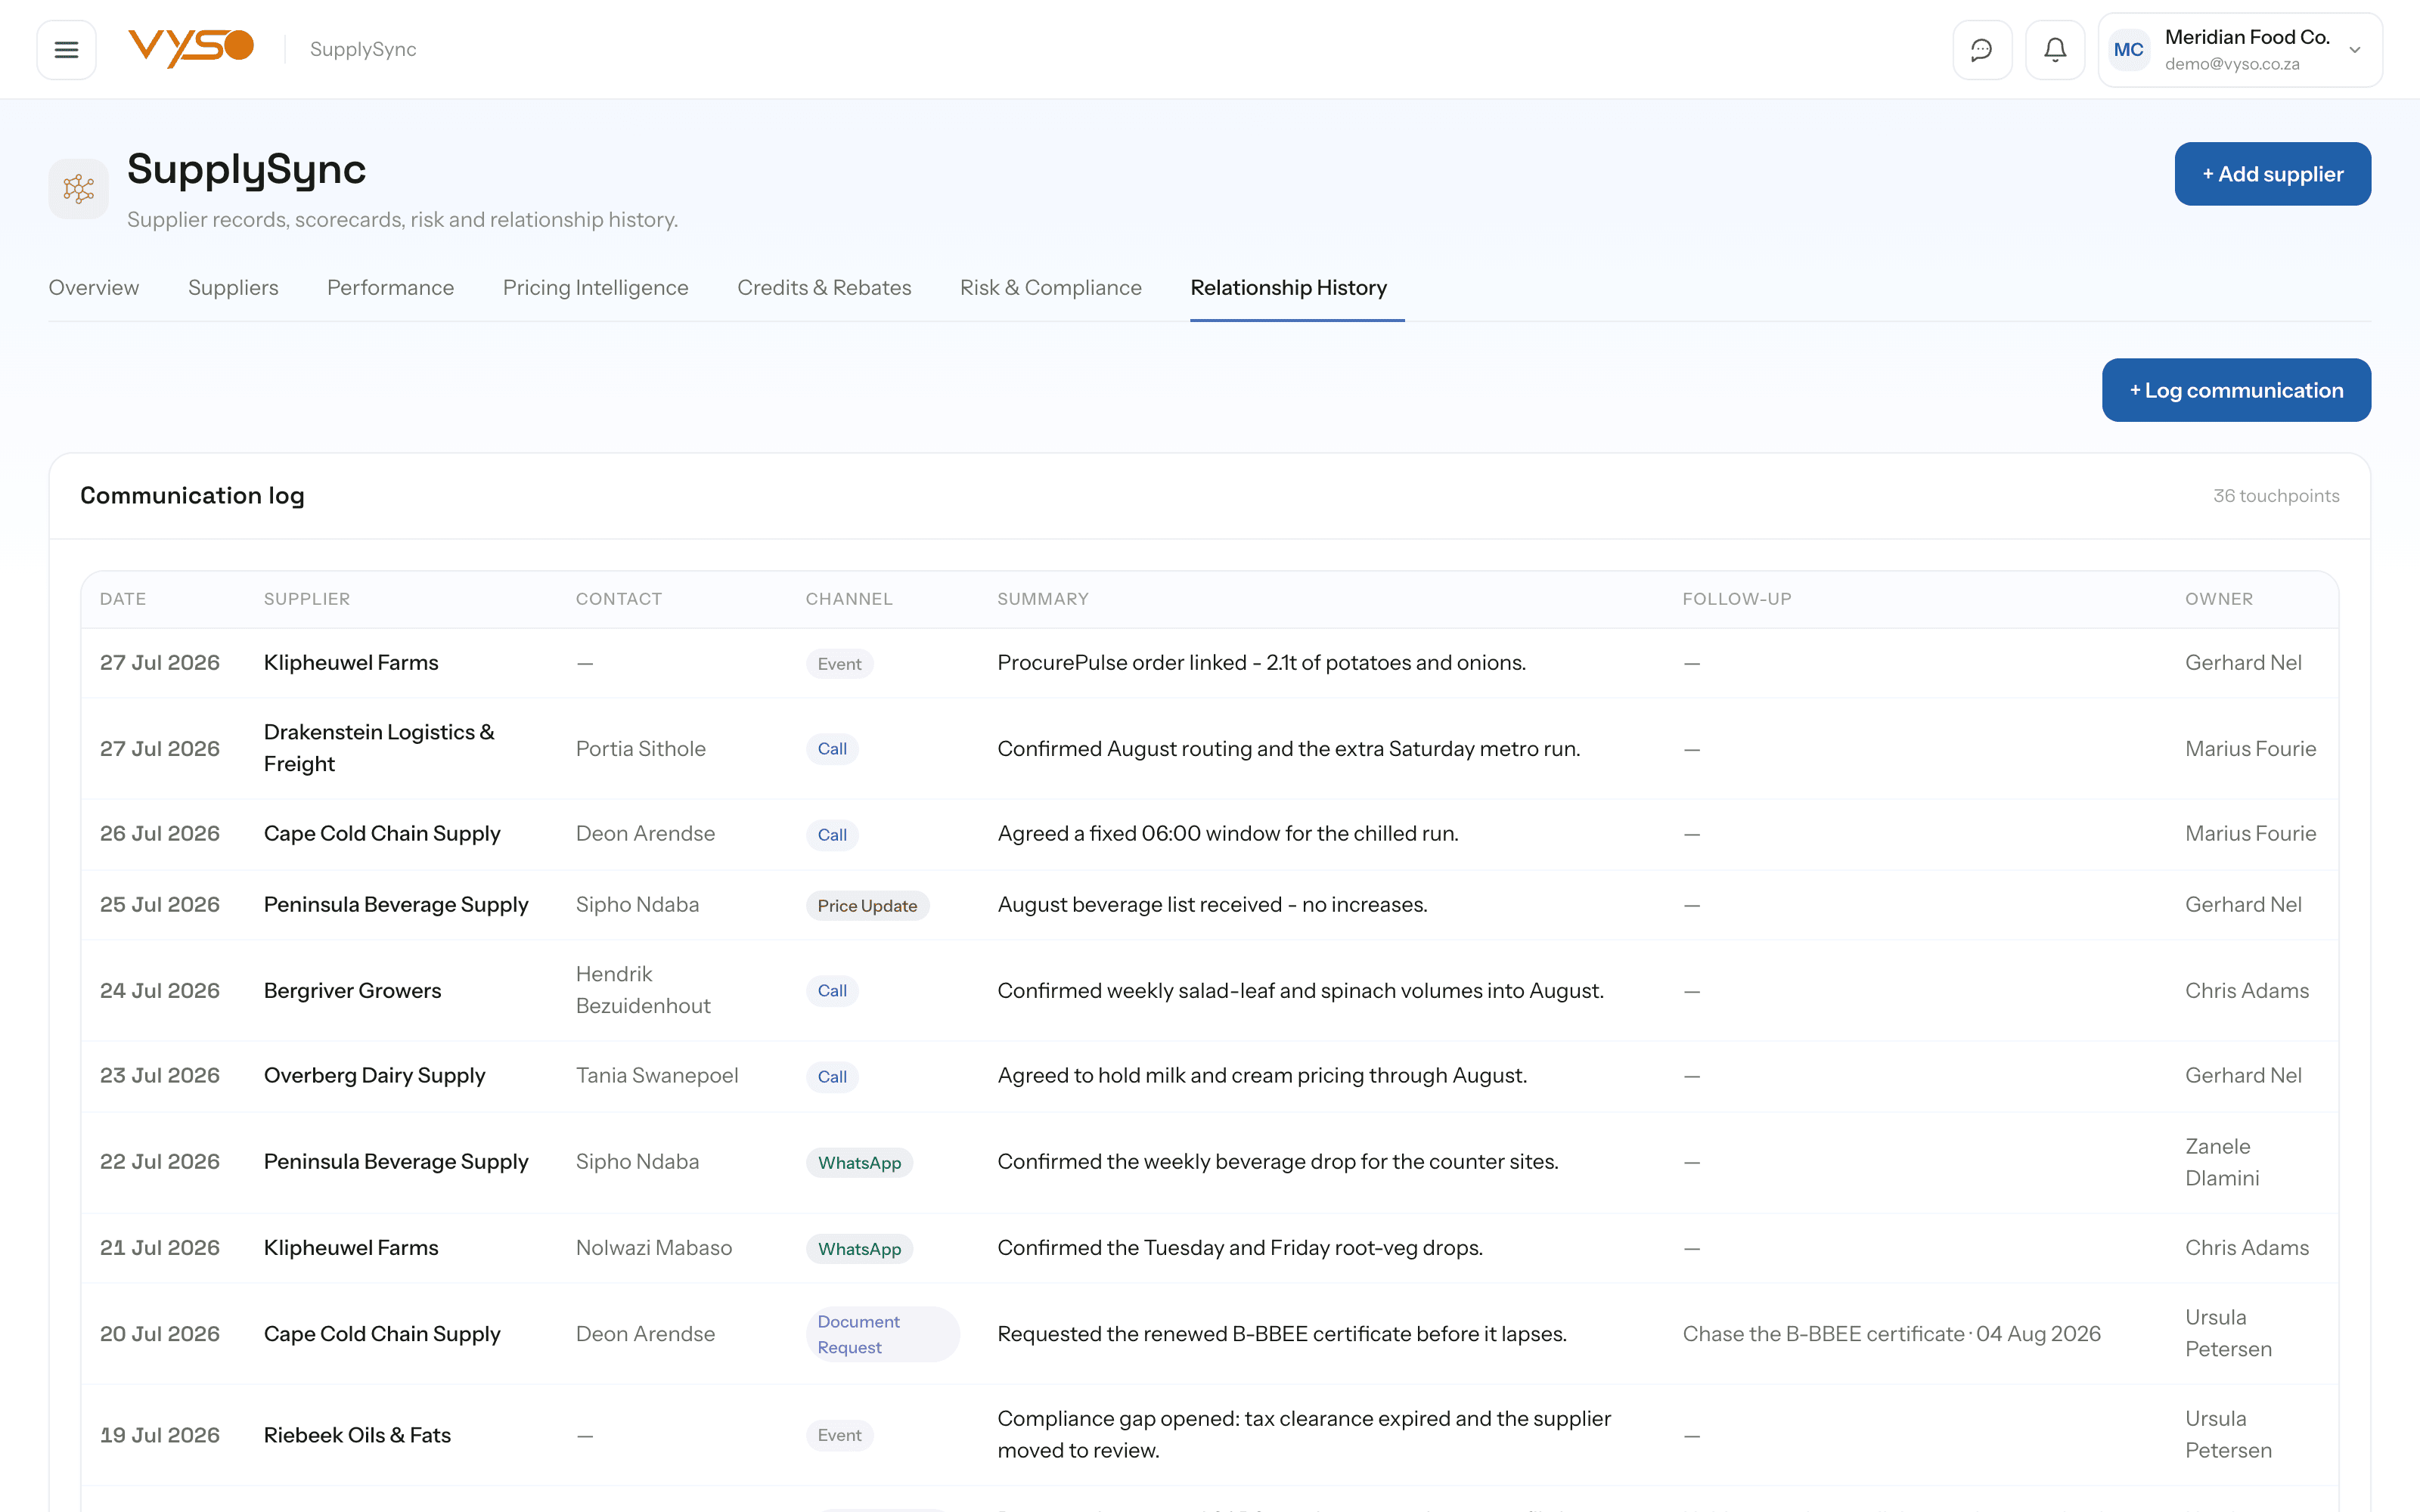Open the Pricing Intelligence tab

coord(595,288)
